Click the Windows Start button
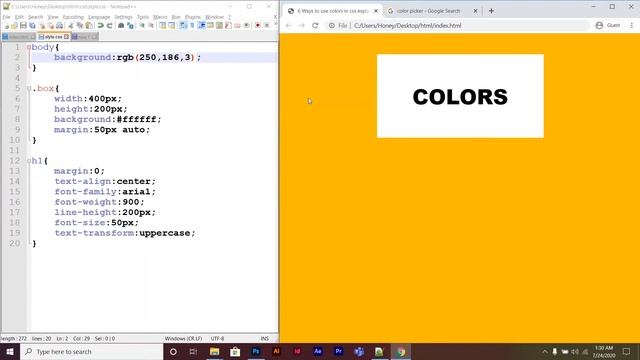640x360 pixels. pyautogui.click(x=10, y=351)
